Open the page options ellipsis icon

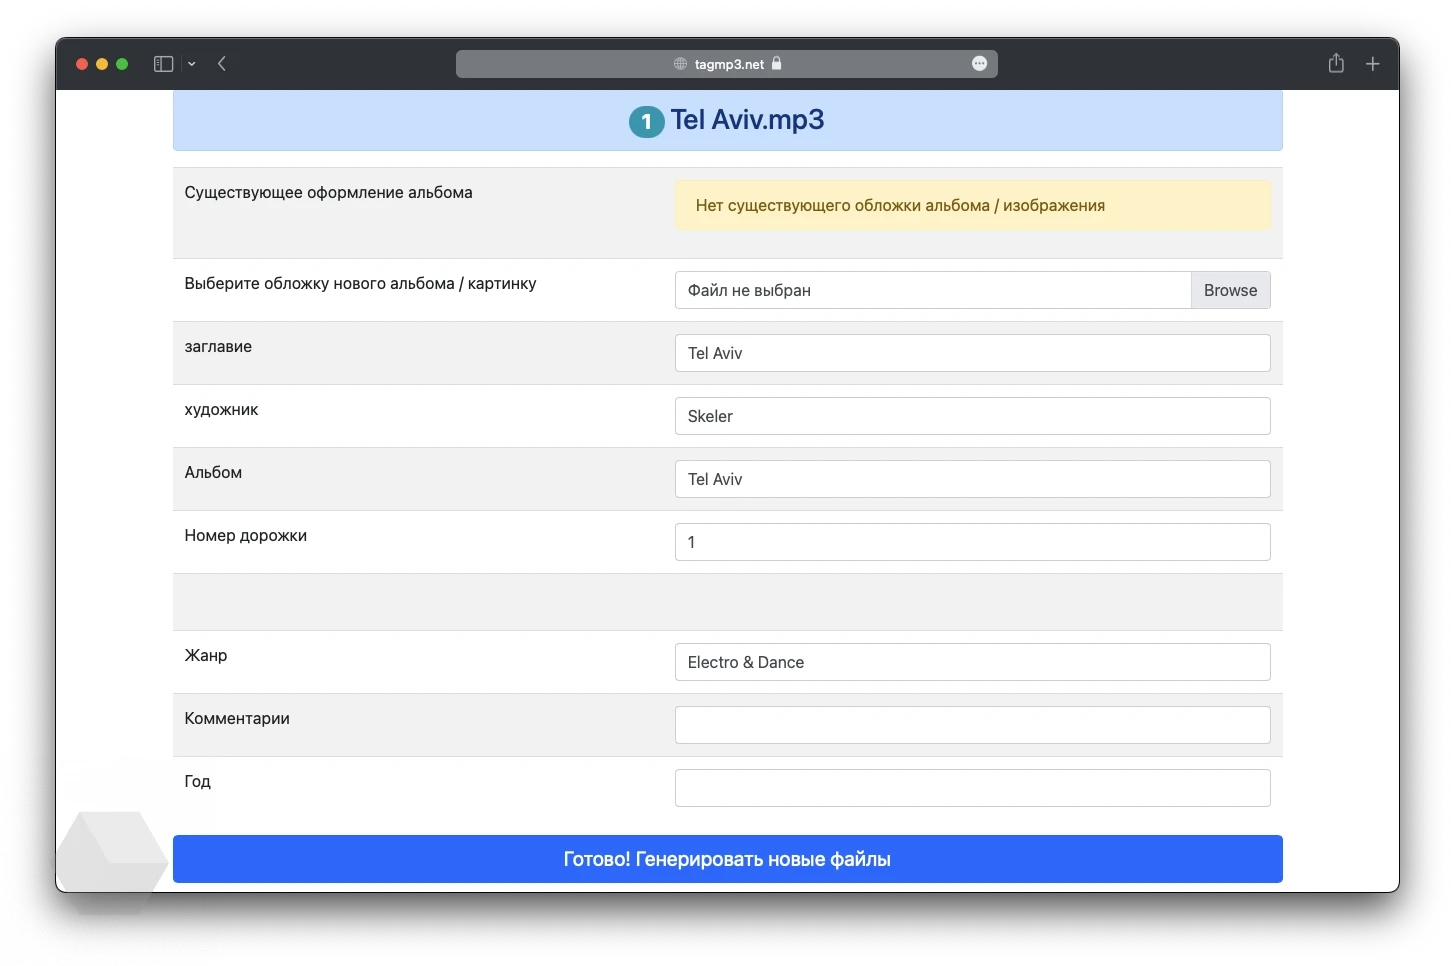coord(979,64)
